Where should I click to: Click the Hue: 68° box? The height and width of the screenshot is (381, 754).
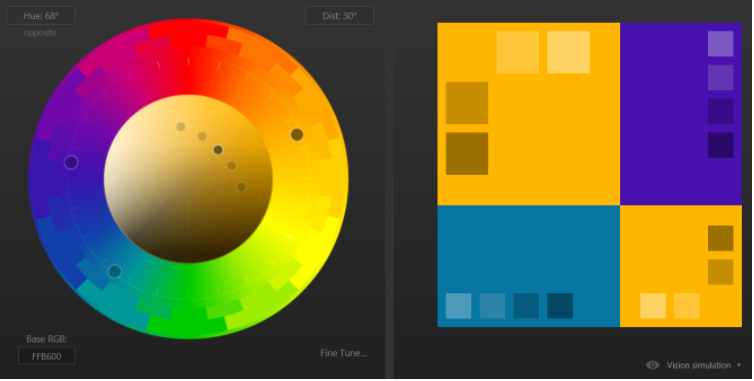coord(41,15)
